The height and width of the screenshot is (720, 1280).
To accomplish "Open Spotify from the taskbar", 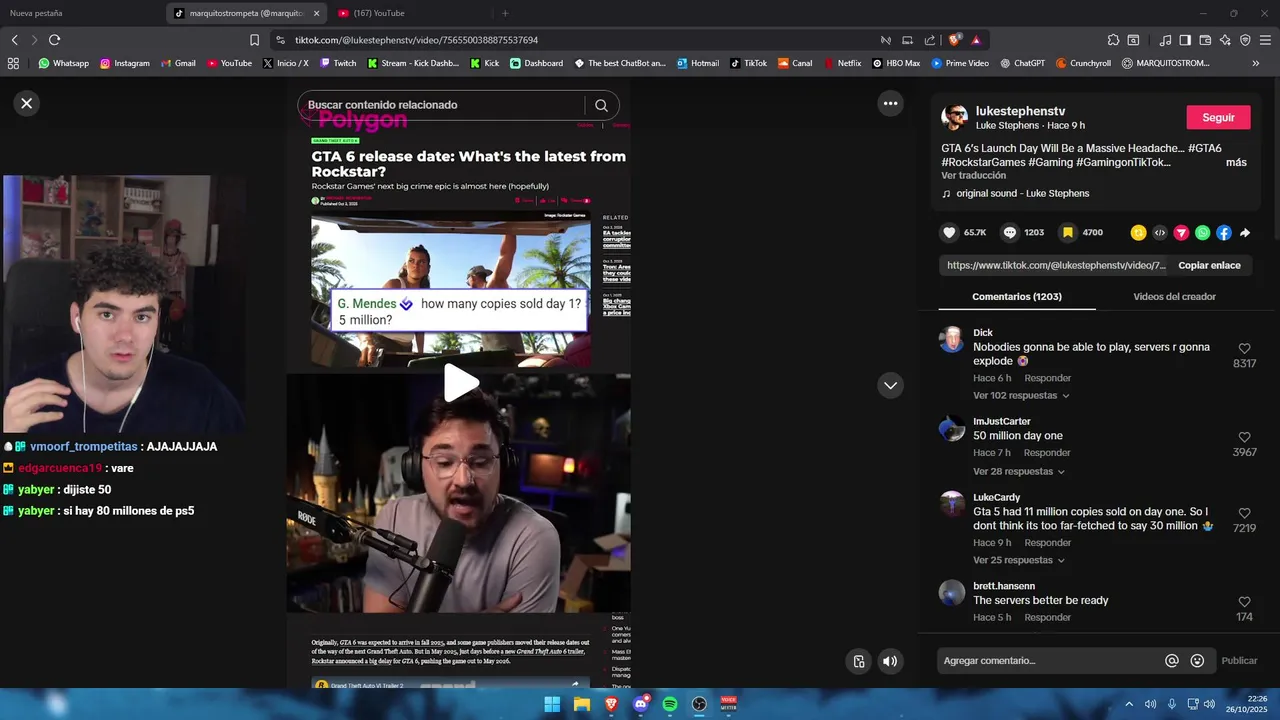I will (x=670, y=704).
